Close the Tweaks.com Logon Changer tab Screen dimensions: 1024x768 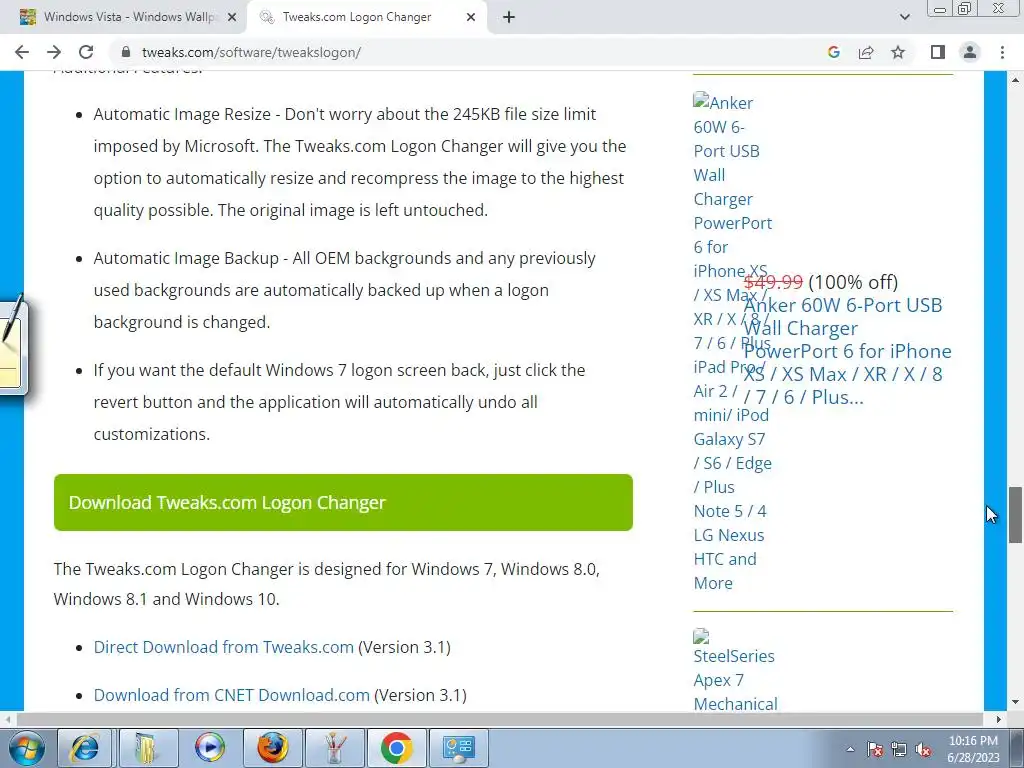(471, 18)
